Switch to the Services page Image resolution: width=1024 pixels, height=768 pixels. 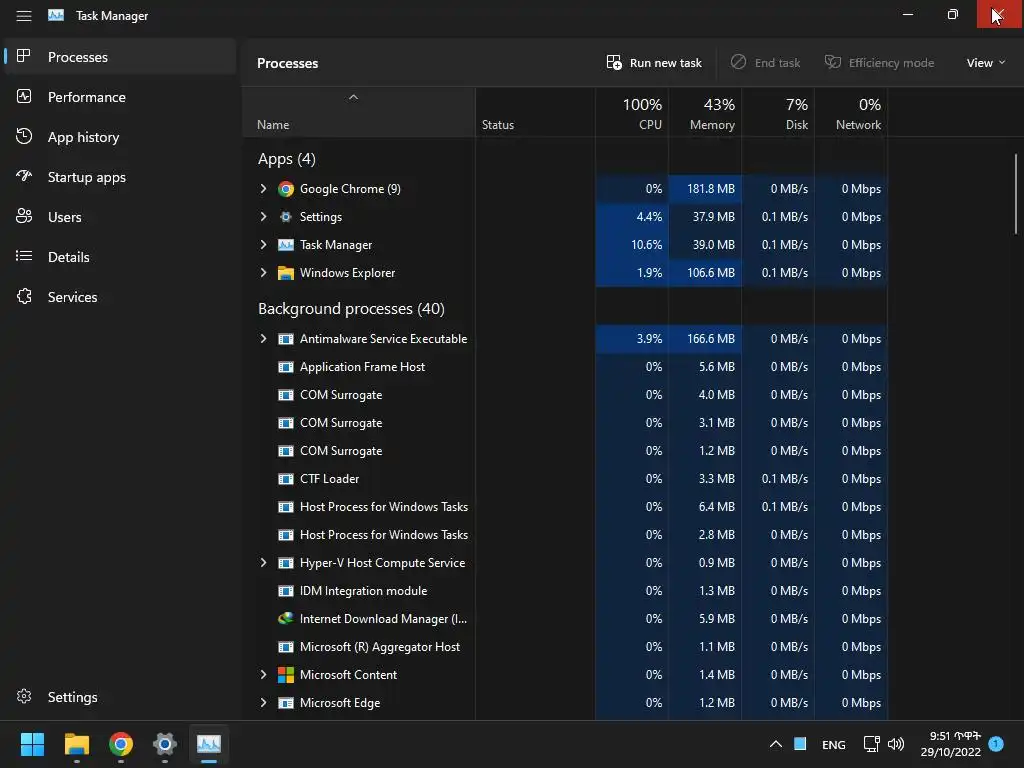pyautogui.click(x=120, y=296)
